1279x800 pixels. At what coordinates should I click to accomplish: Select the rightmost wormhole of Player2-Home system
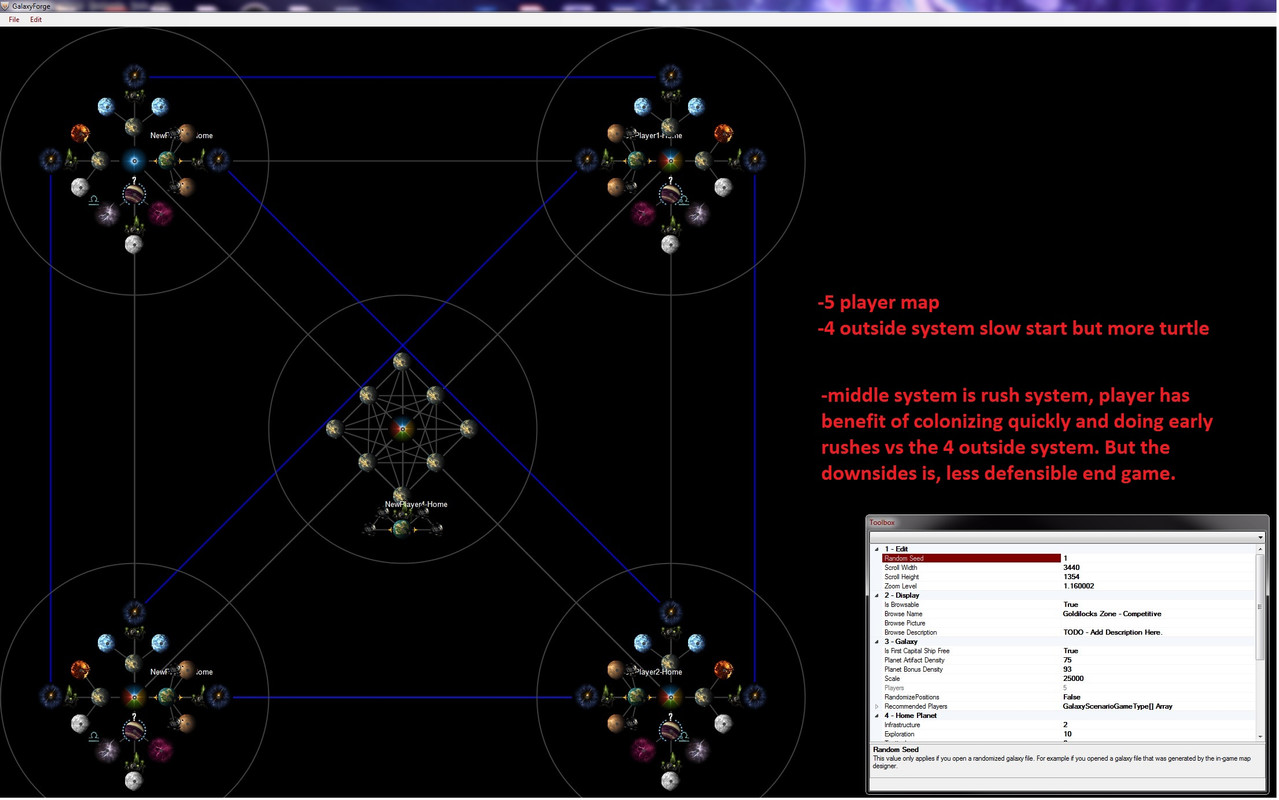pyautogui.click(x=754, y=697)
